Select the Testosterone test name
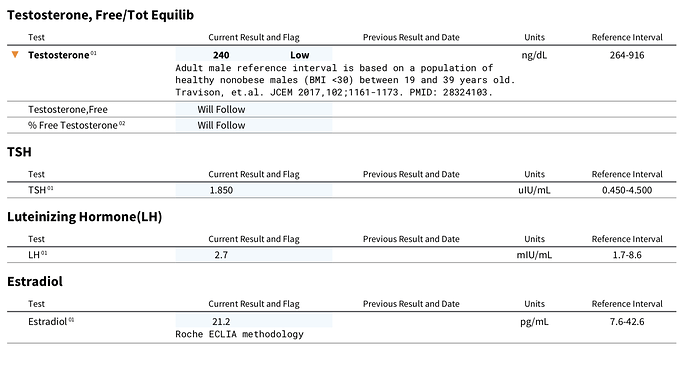690x372 pixels. (x=59, y=55)
